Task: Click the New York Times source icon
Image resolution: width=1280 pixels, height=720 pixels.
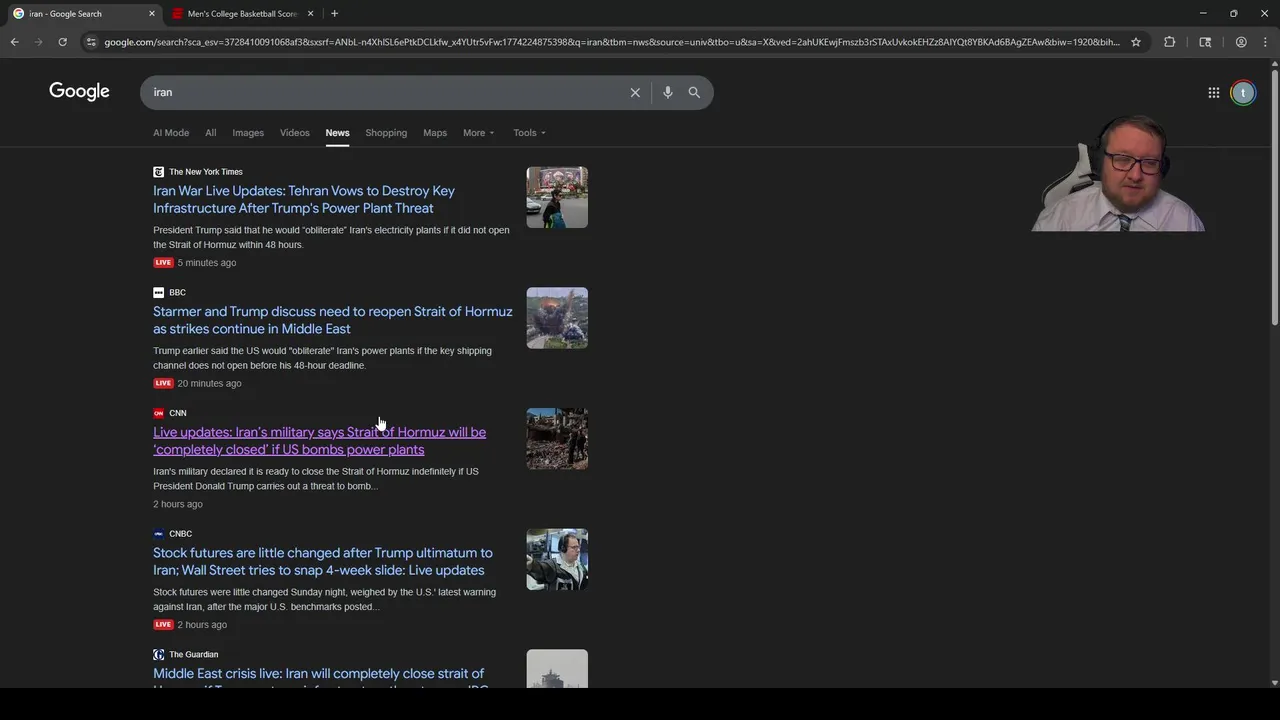Action: pyautogui.click(x=158, y=172)
